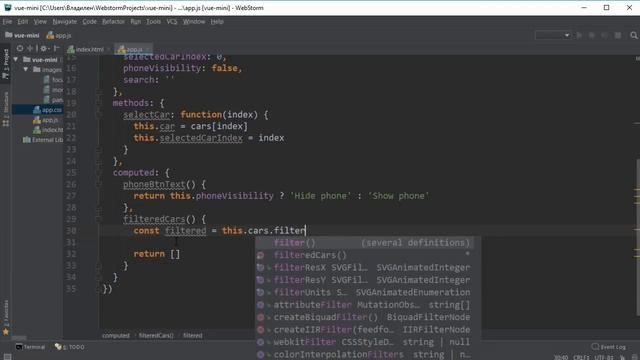Toggle the Project tool window tab

pyautogui.click(x=6, y=64)
